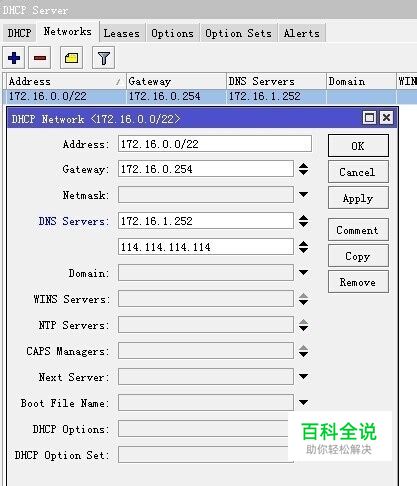Expand the Boot File Name arrow

[303, 402]
